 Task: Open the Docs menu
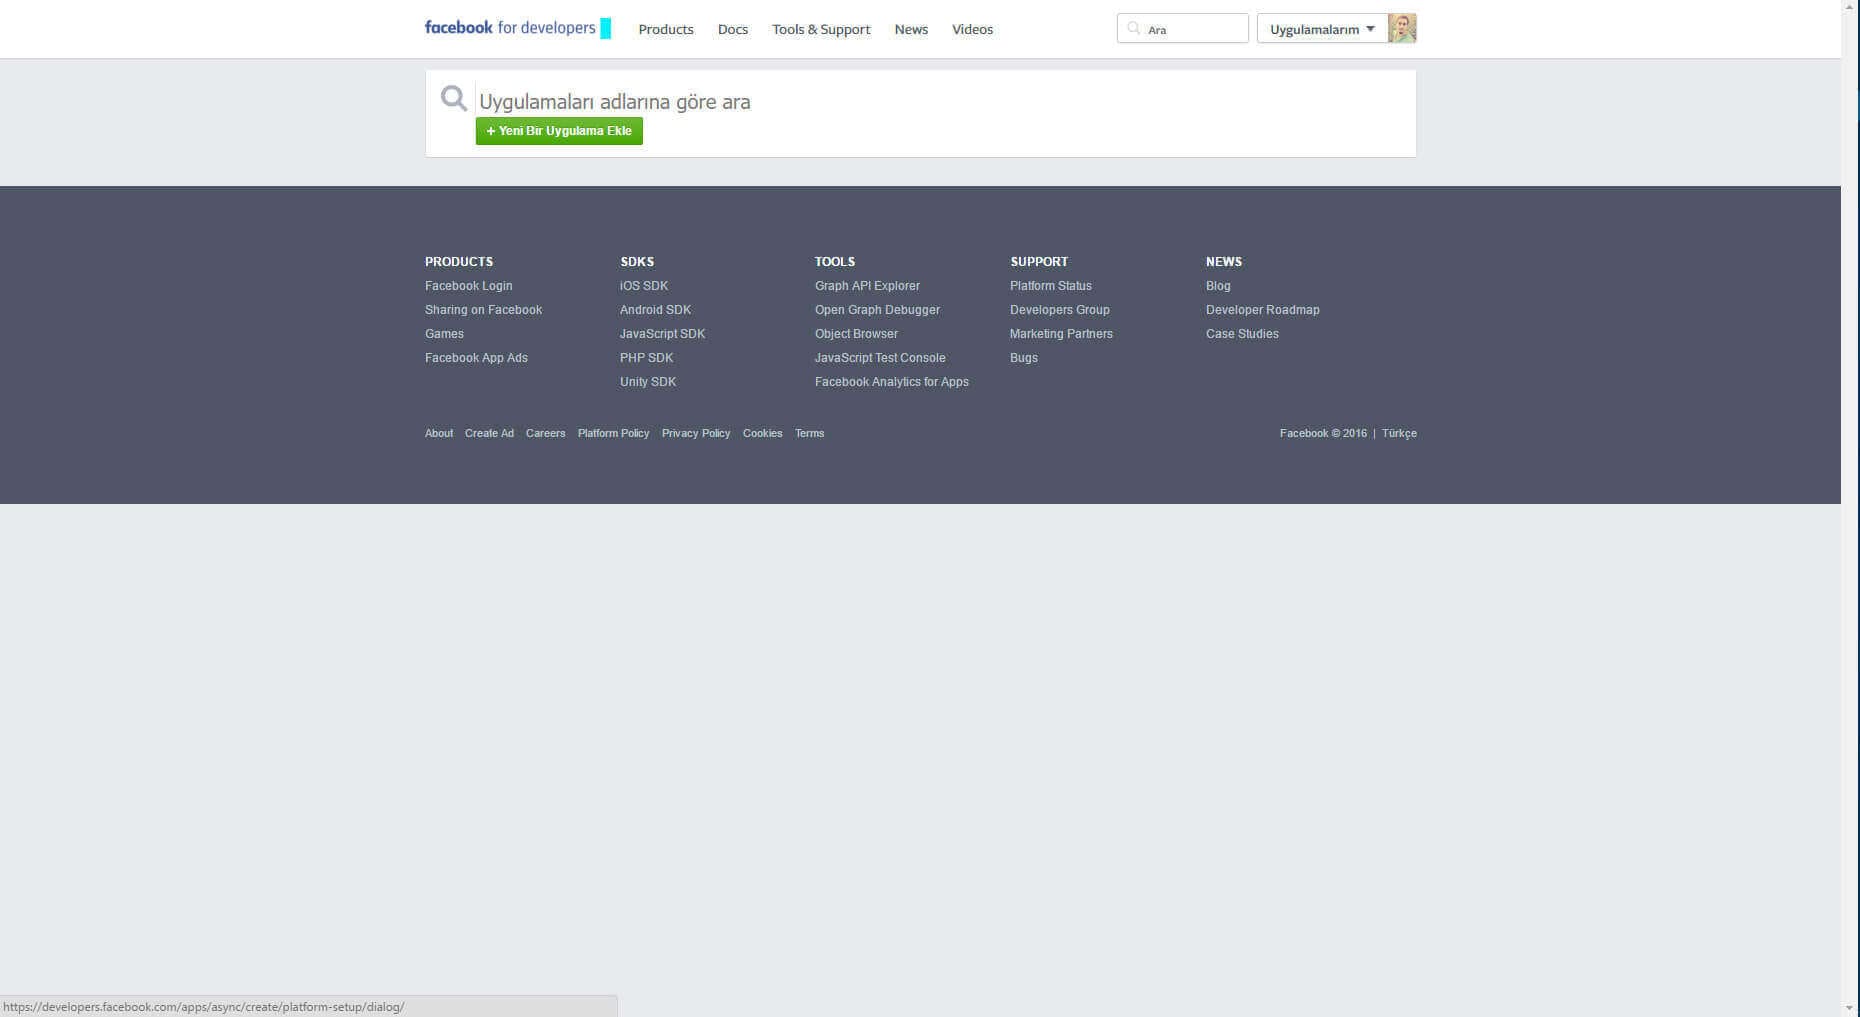coord(733,29)
